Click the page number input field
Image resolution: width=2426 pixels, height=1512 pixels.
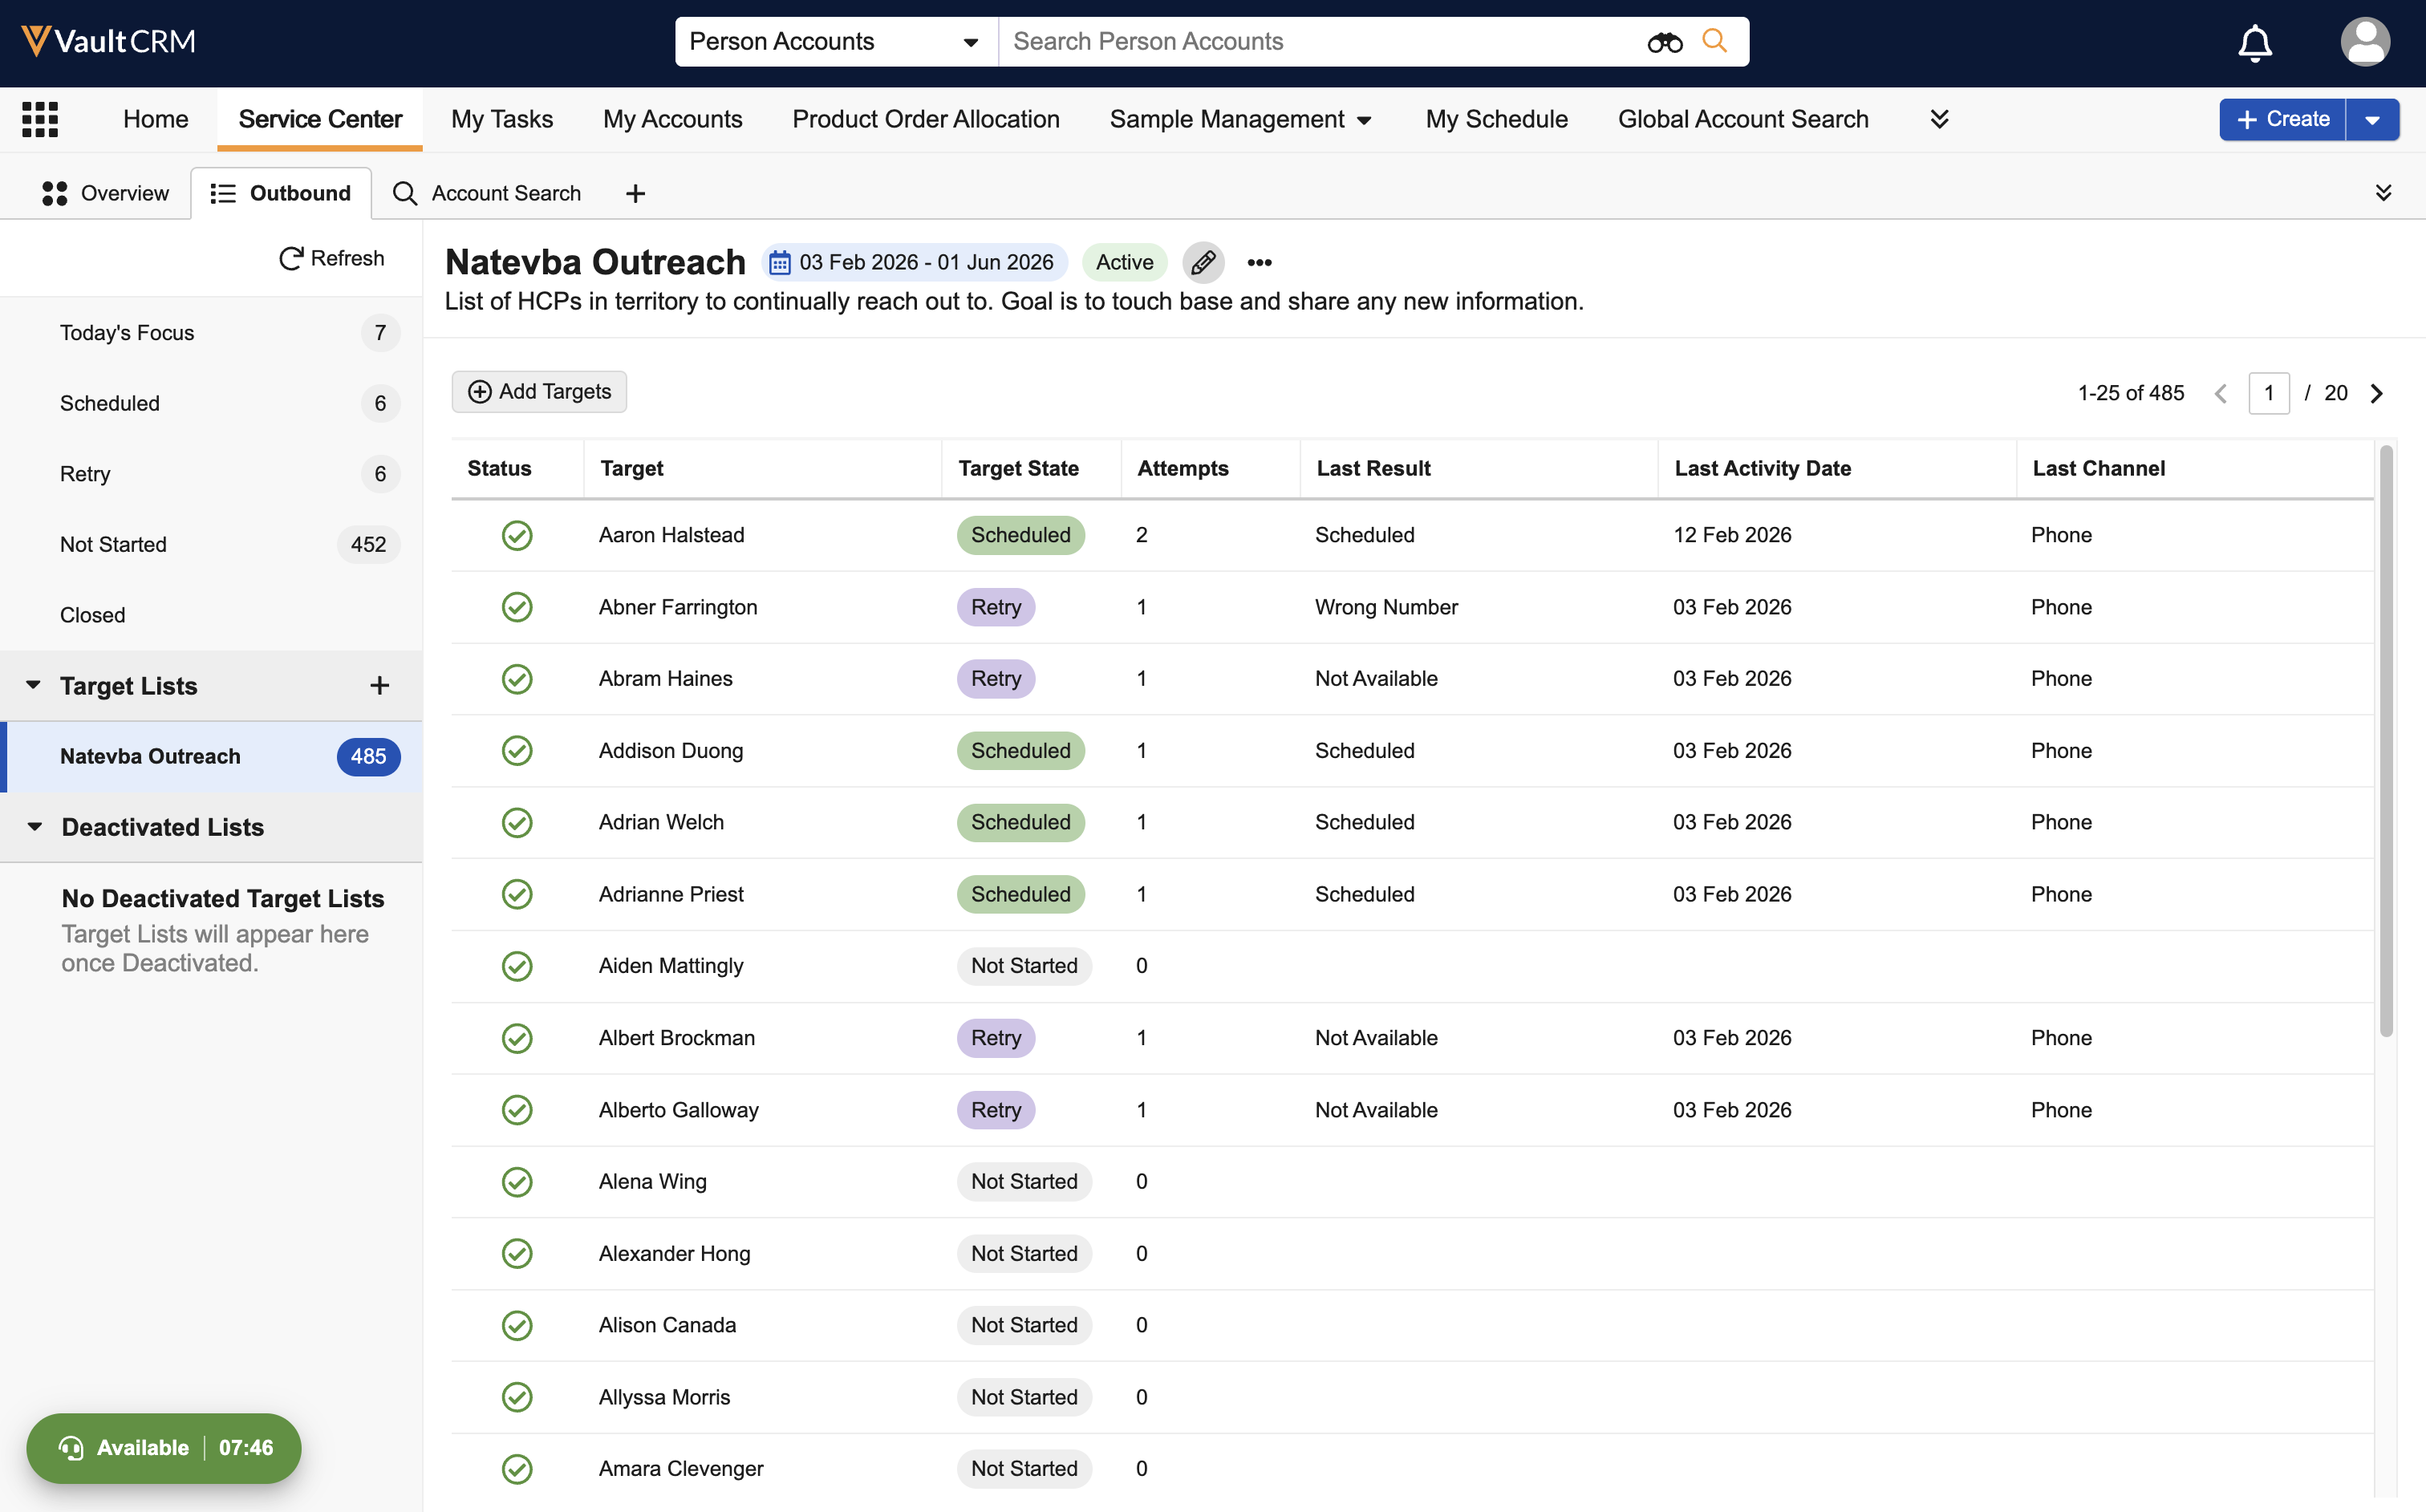[x=2268, y=393]
